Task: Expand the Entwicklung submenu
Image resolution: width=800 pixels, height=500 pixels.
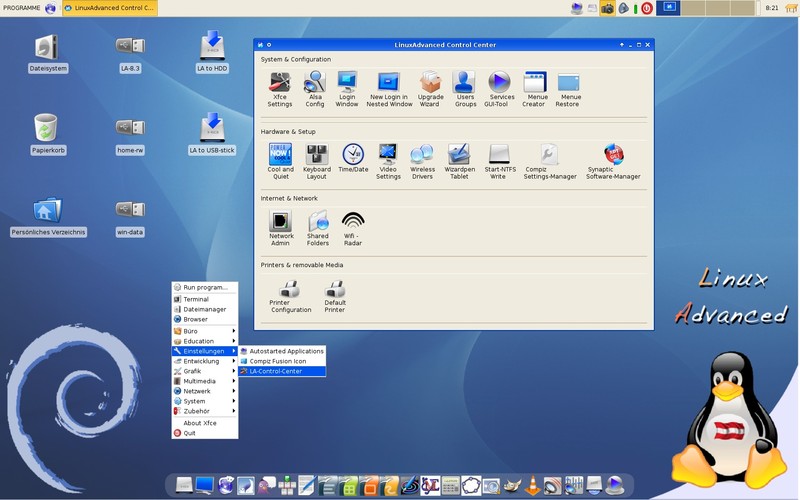Action: (205, 361)
